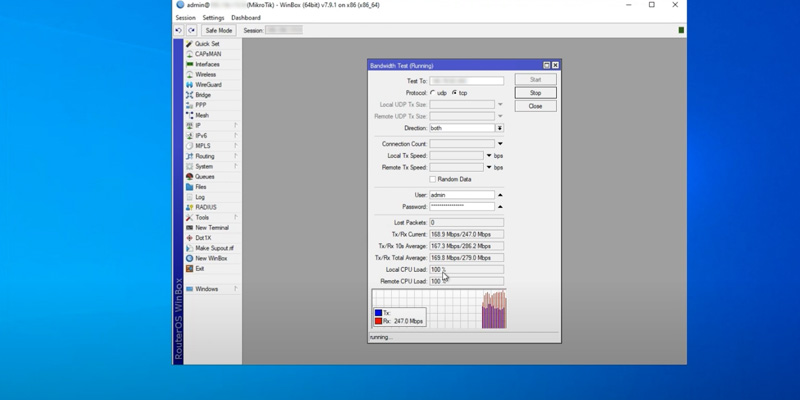This screenshot has width=800, height=400.
Task: Expand the Routing submenu
Action: coord(236,156)
